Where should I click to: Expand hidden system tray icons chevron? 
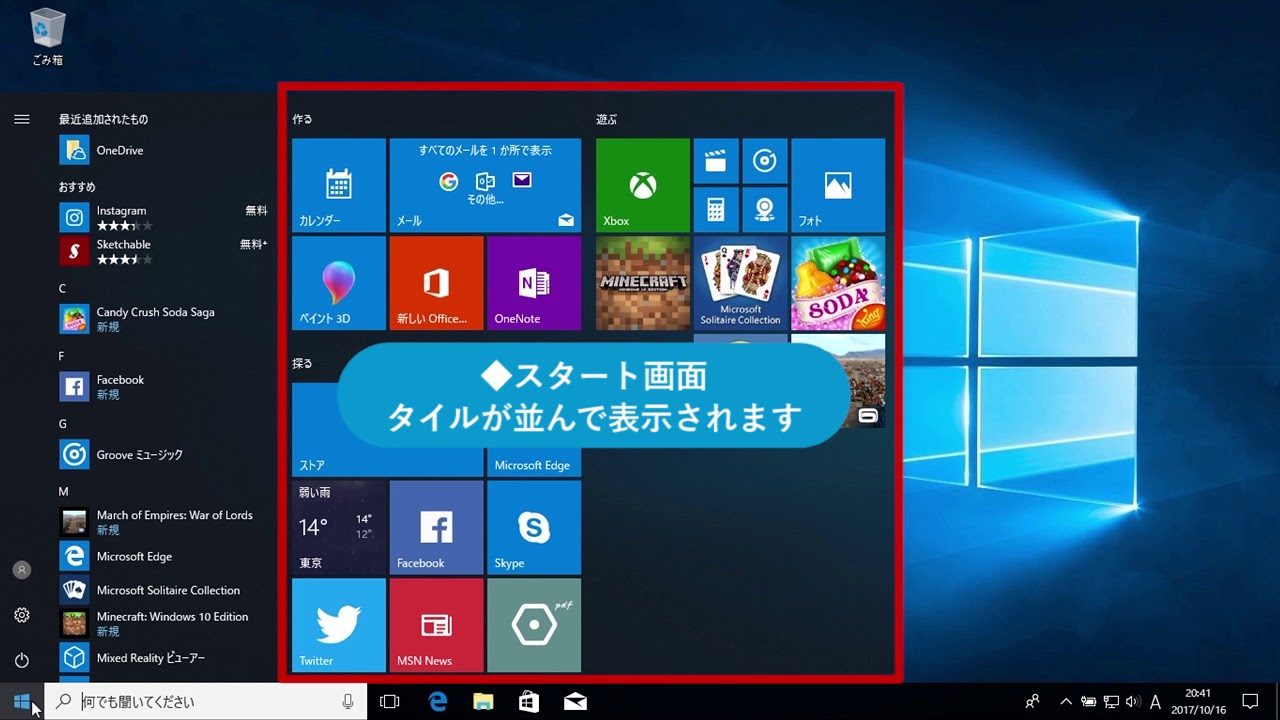(x=1066, y=702)
